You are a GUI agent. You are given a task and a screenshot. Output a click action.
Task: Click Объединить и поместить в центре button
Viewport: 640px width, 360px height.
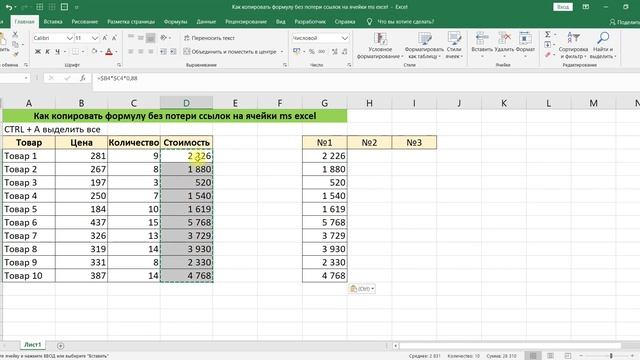[x=230, y=52]
